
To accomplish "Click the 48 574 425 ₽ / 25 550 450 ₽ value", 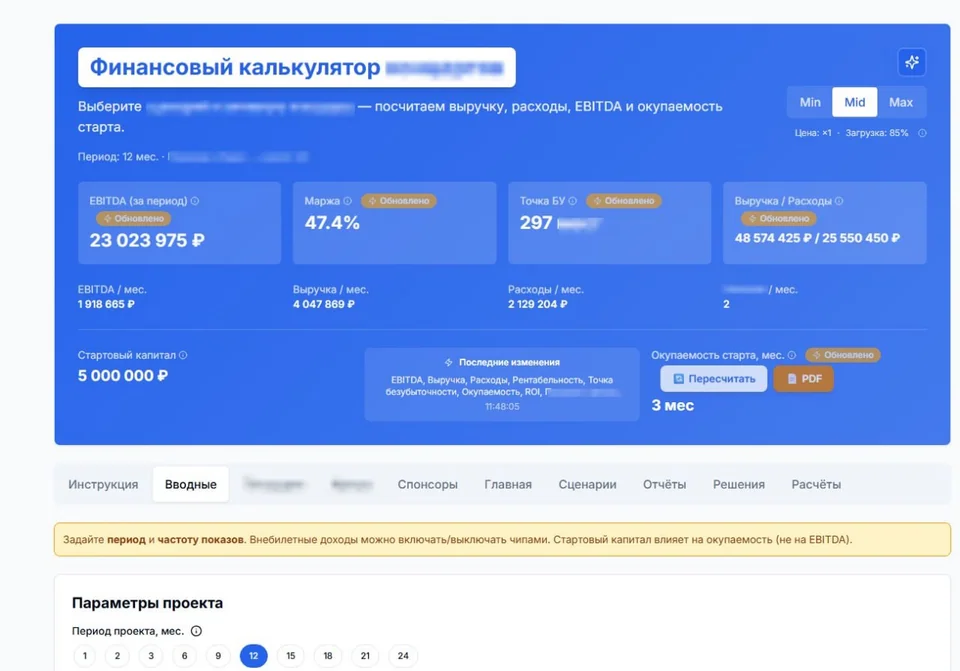I will (817, 238).
